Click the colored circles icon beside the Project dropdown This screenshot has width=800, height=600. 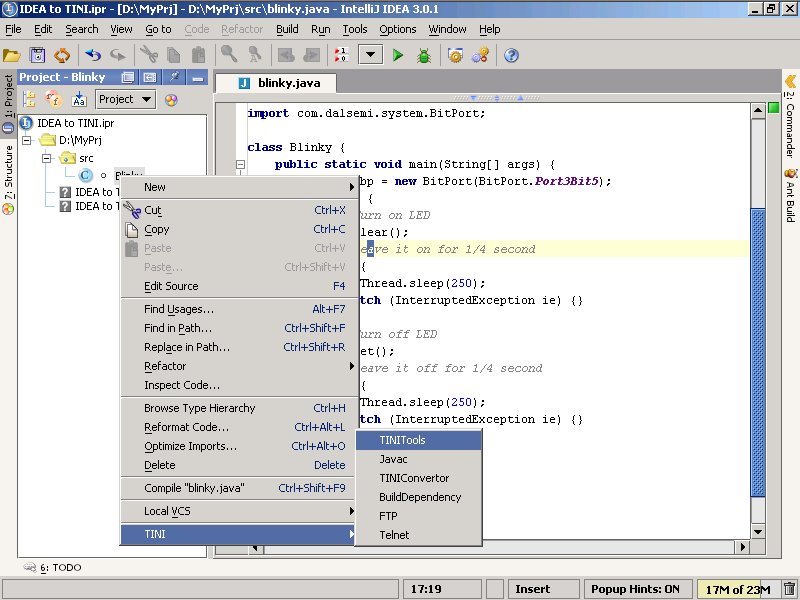[x=171, y=99]
